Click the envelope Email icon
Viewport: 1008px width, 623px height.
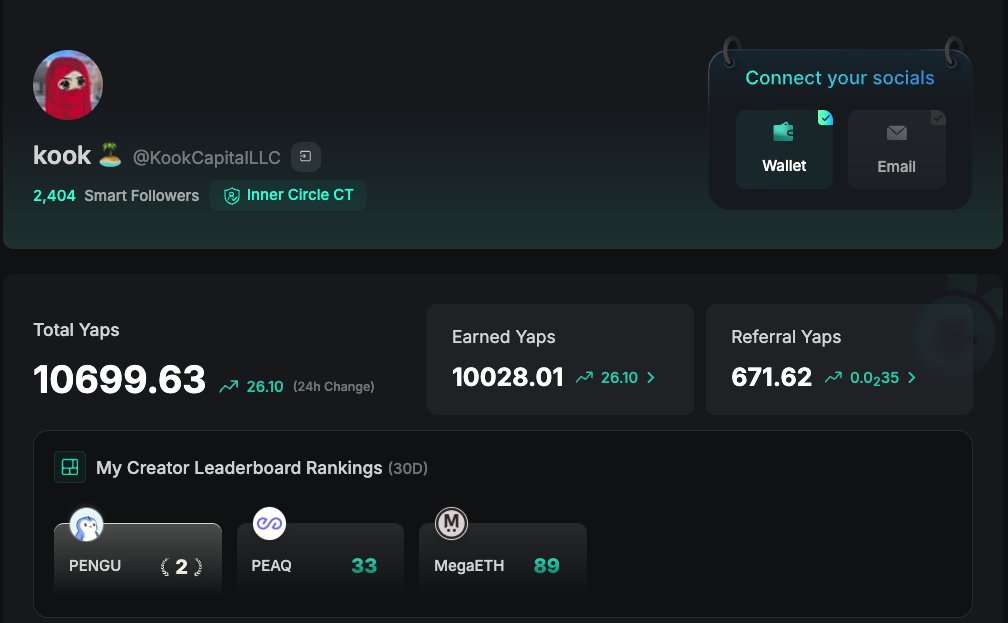click(x=897, y=132)
